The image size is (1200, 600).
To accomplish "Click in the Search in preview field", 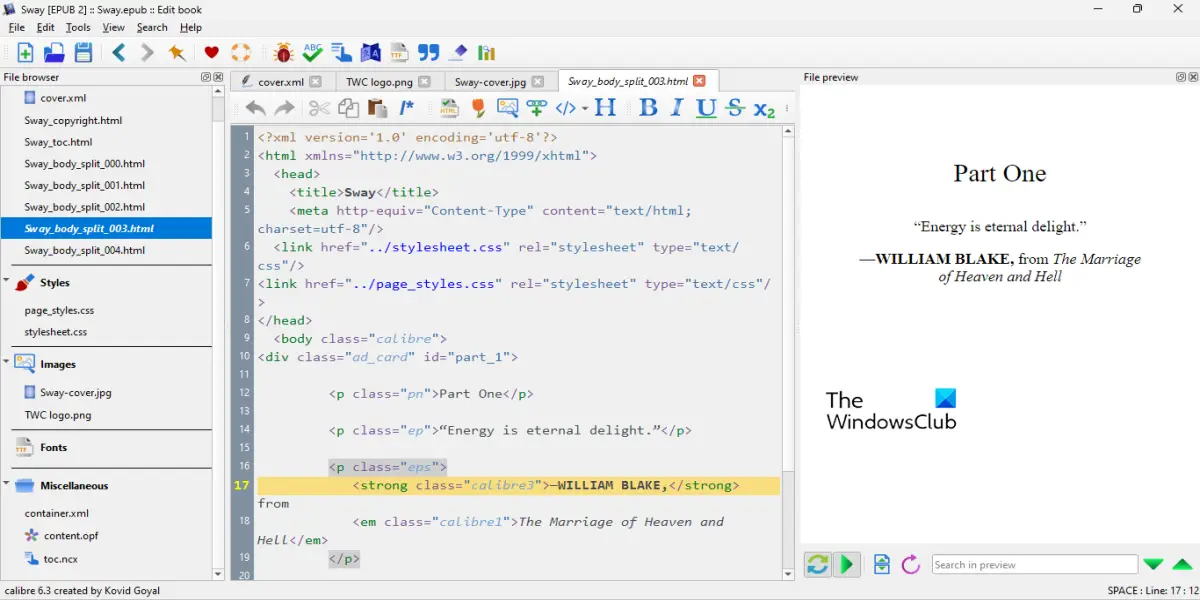I will 1035,565.
